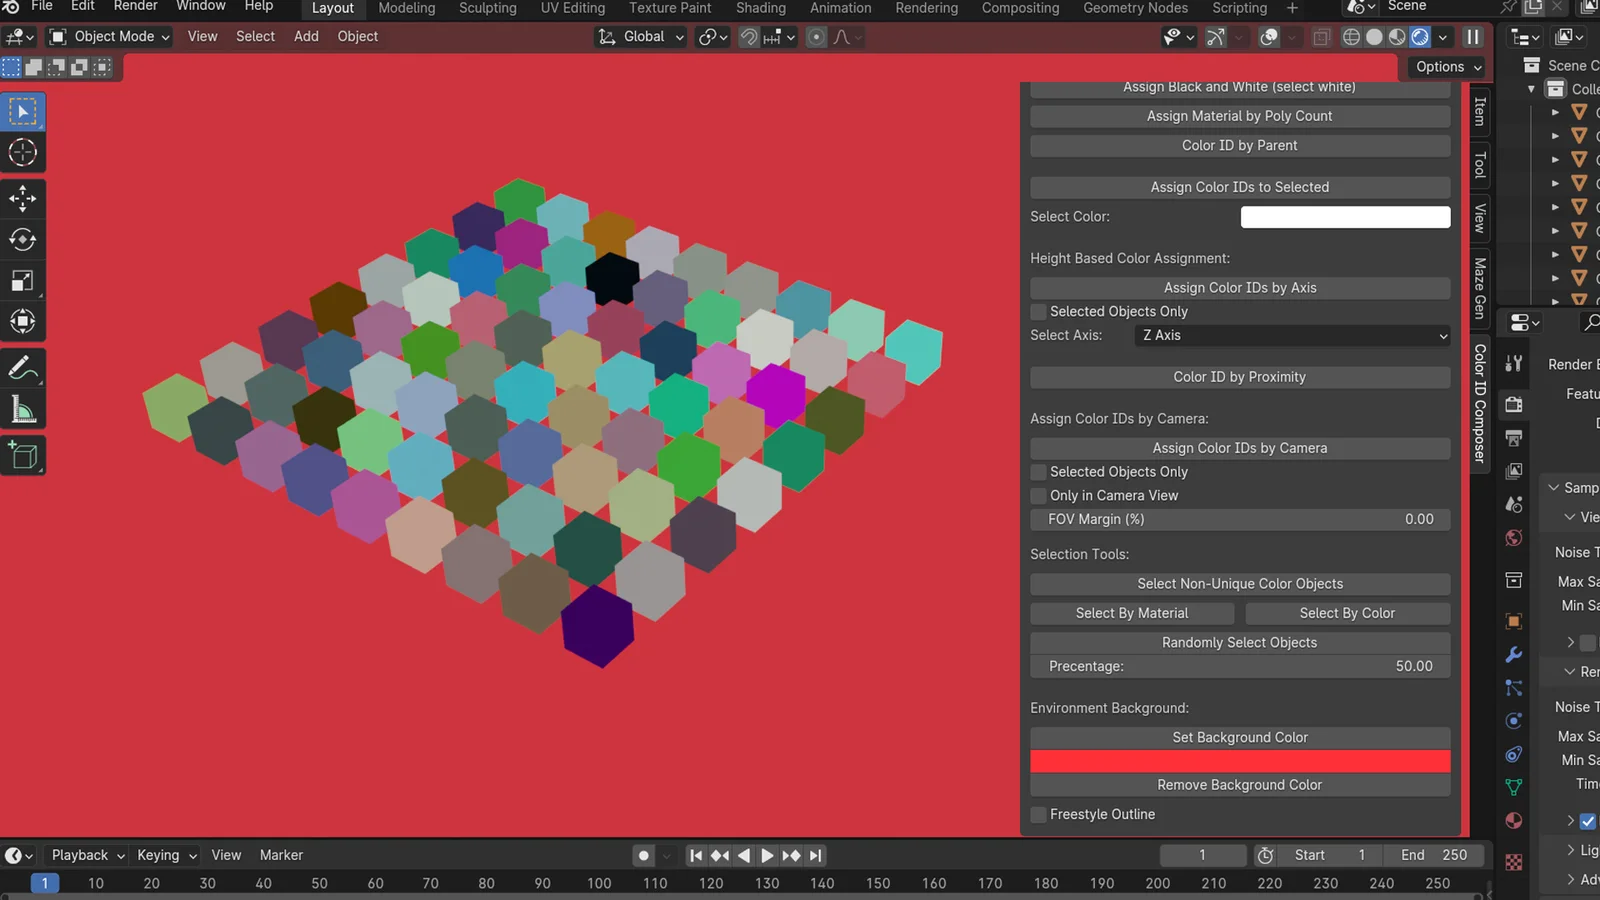Screen dimensions: 1600x900
Task: Switch viewport to Rendered shading mode
Action: pos(1420,37)
